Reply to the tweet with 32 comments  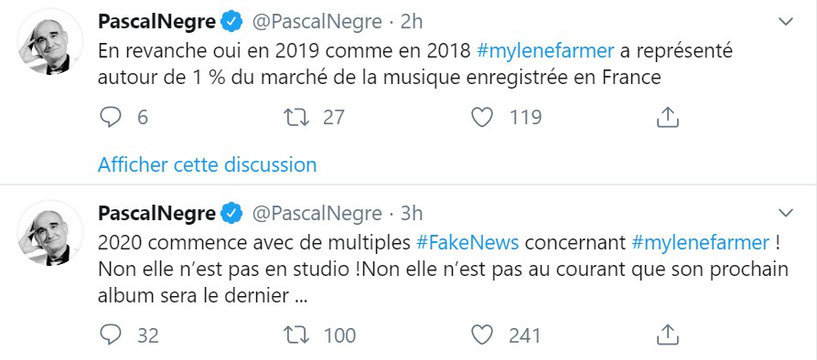click(x=110, y=335)
